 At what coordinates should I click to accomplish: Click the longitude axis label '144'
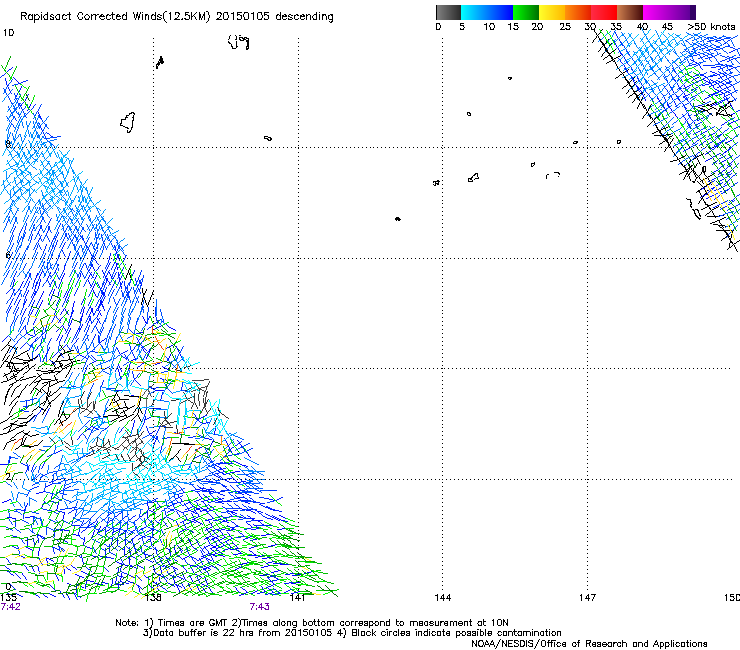click(x=442, y=598)
